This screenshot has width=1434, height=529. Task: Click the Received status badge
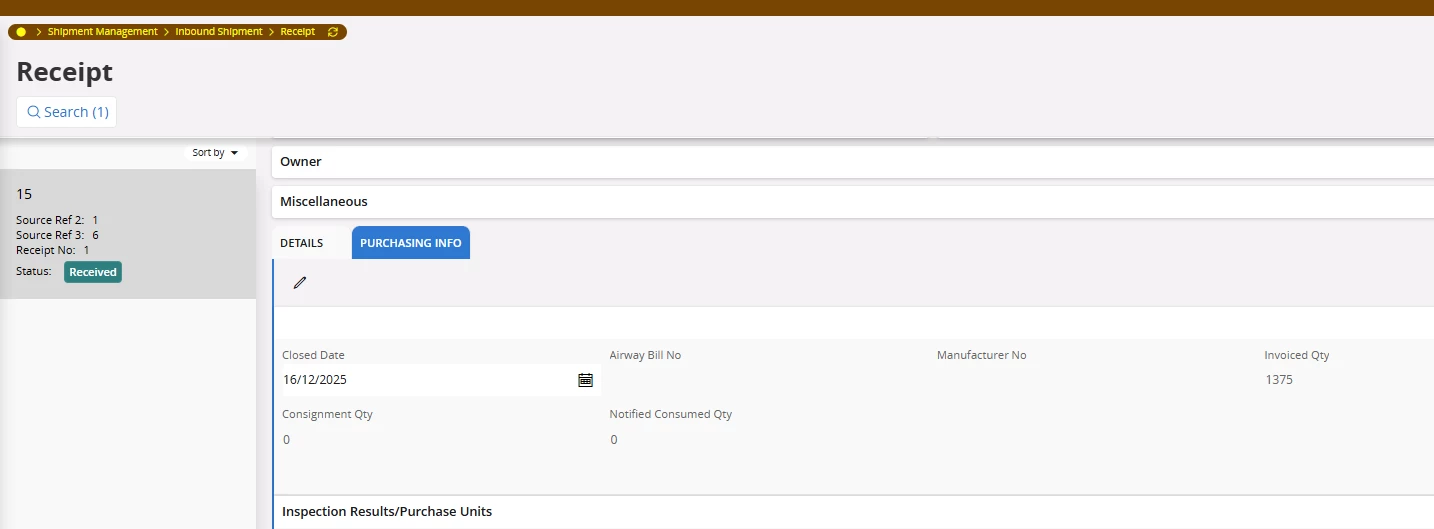[x=93, y=272]
